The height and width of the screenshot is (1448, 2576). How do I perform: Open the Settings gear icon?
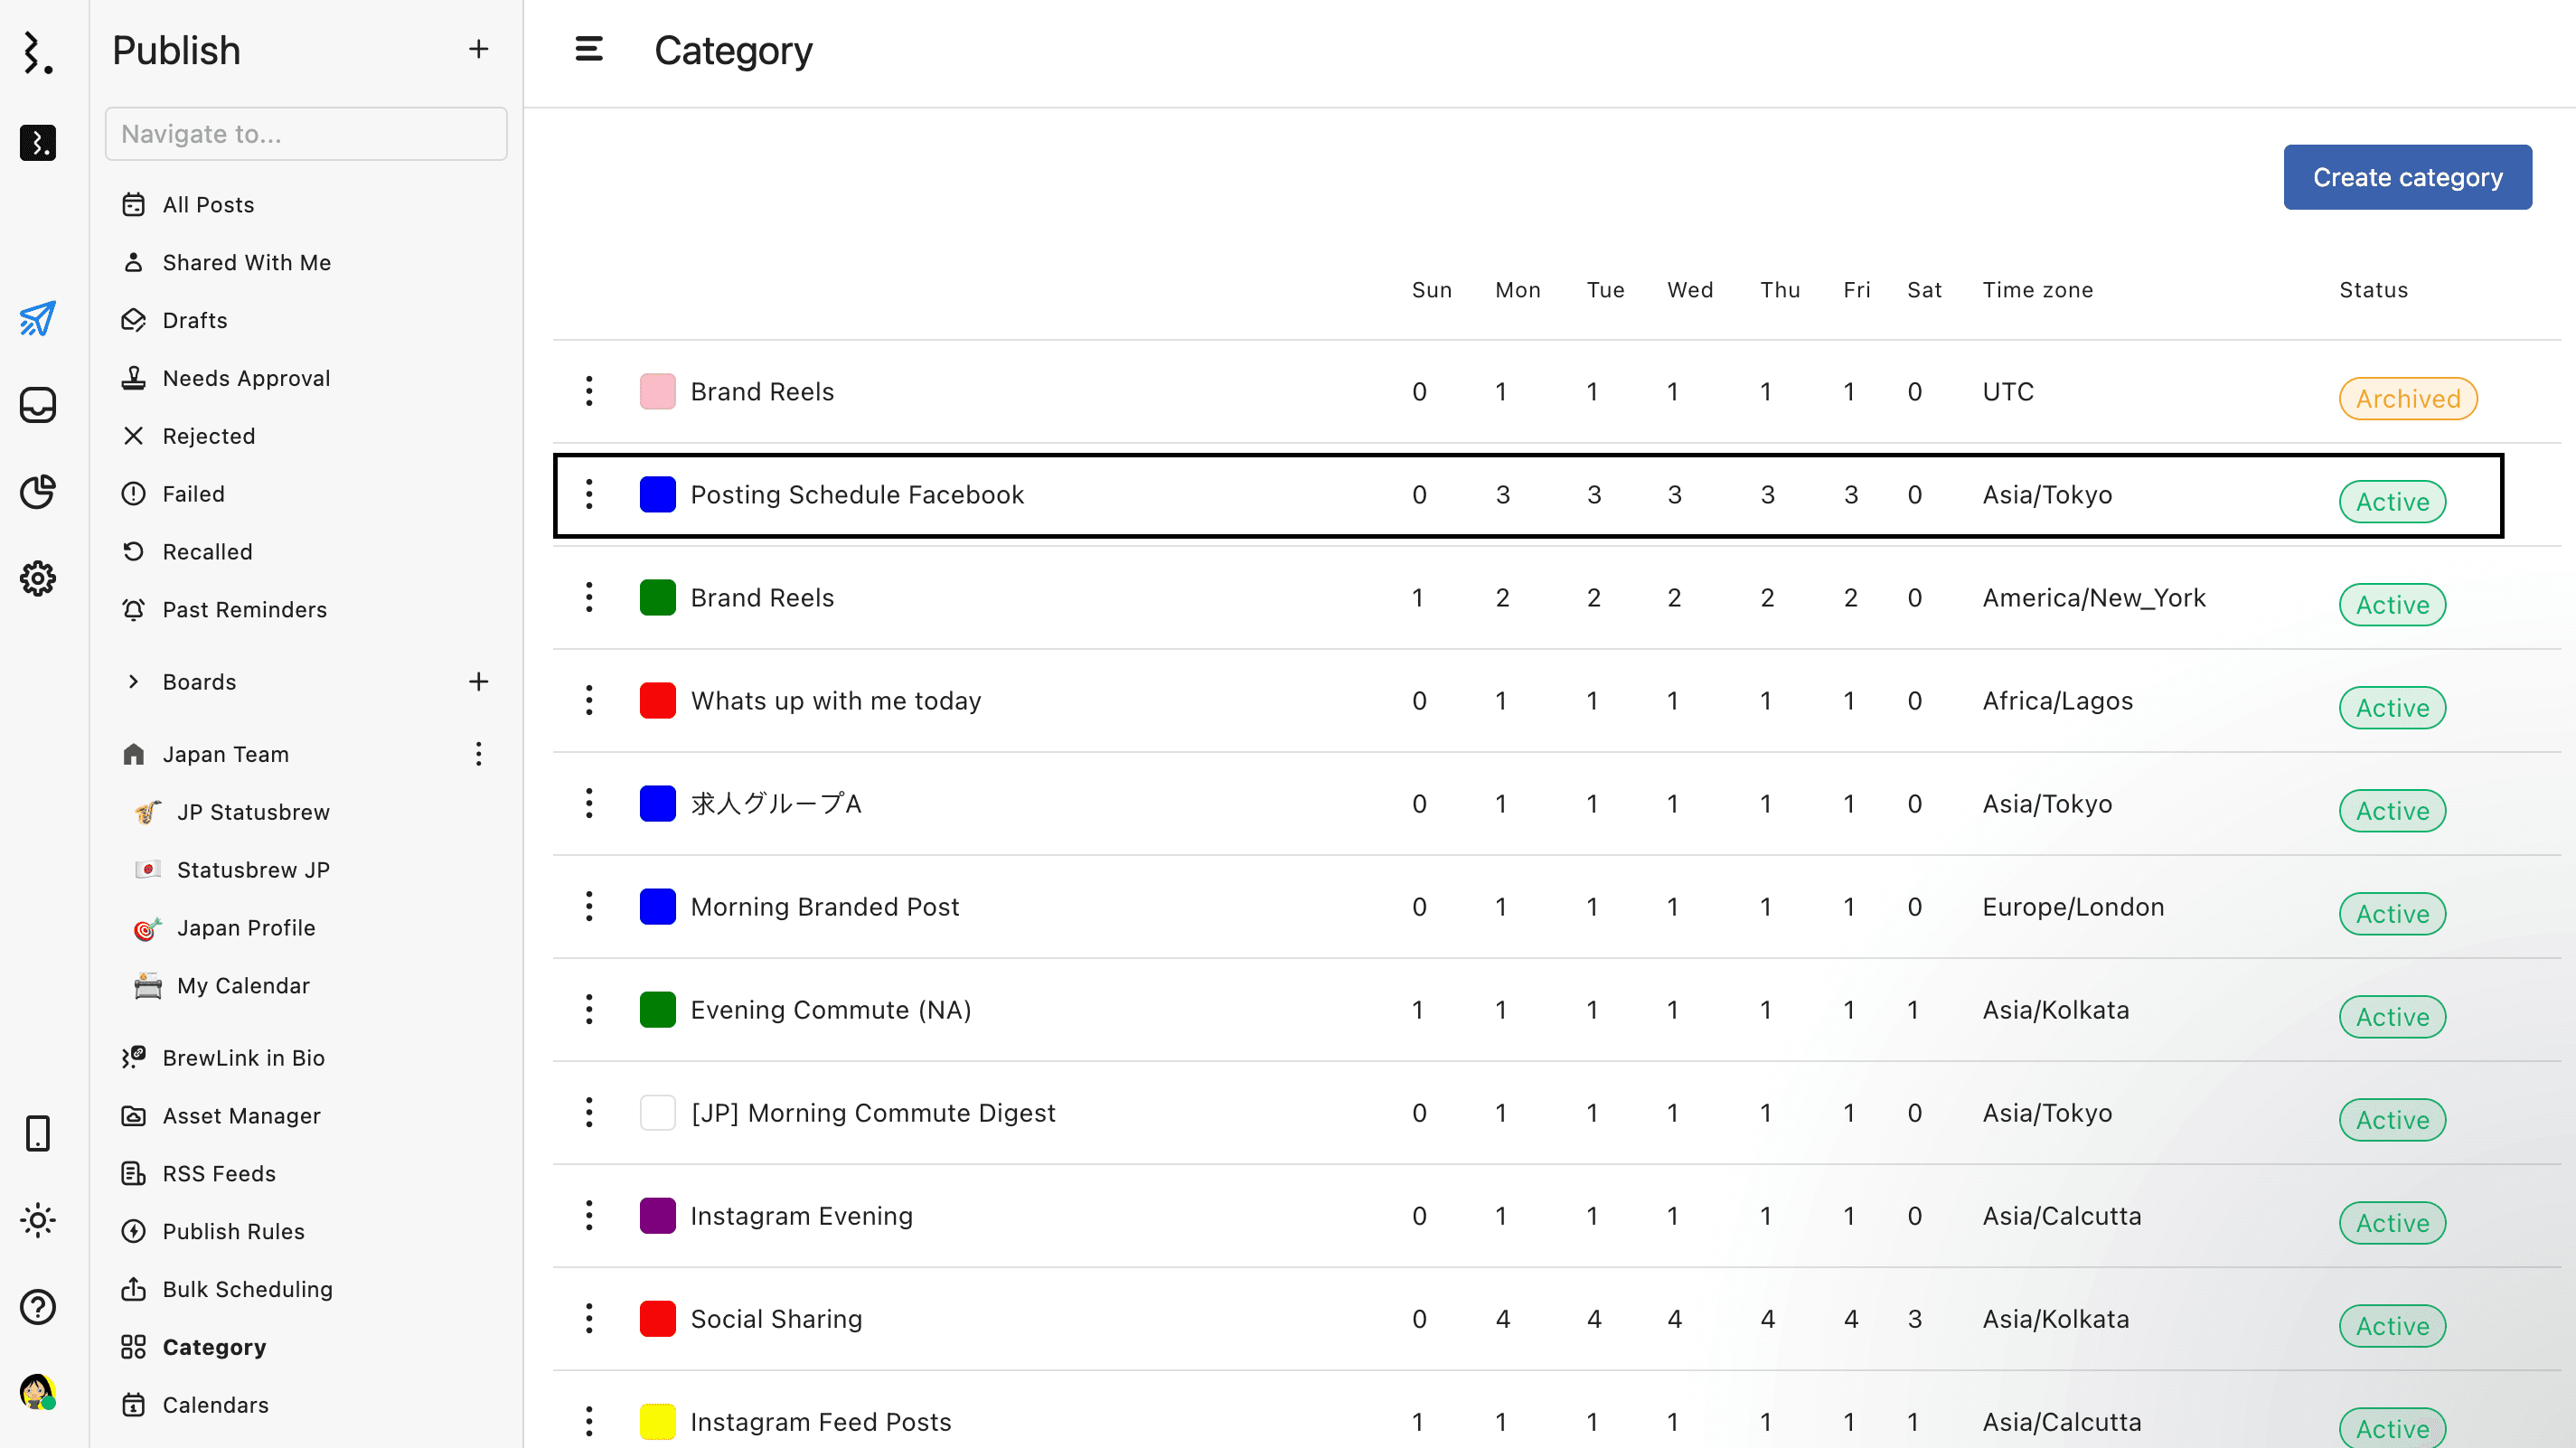point(38,578)
